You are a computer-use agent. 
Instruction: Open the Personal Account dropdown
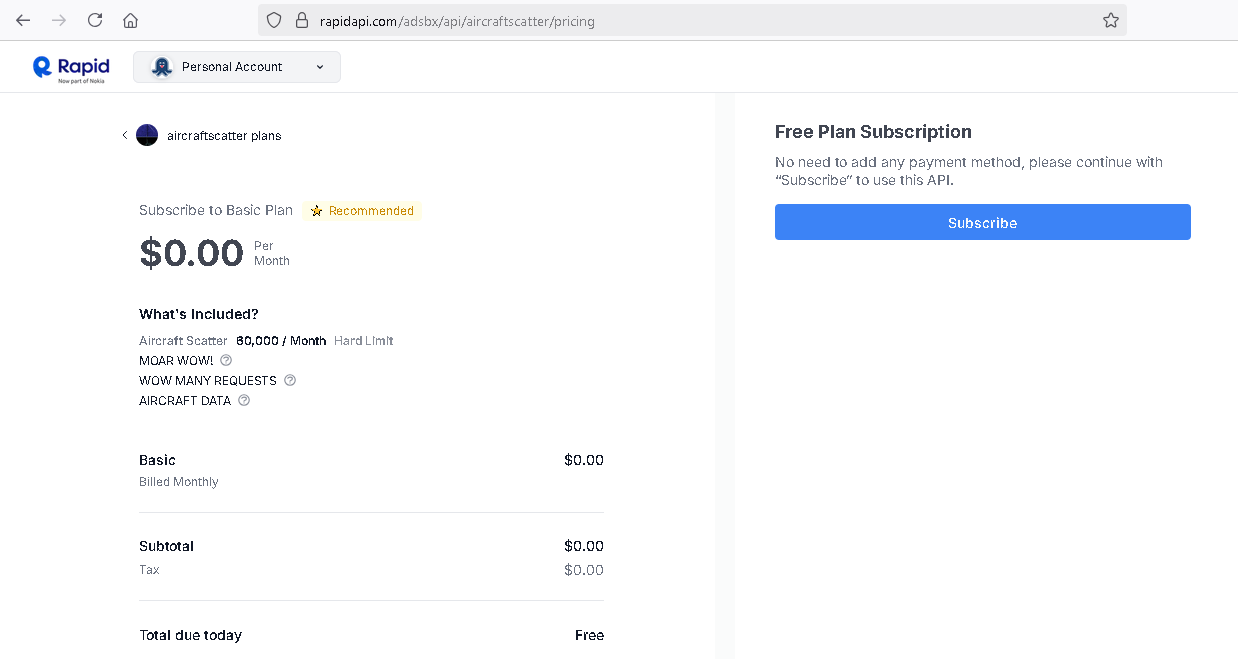(x=237, y=67)
